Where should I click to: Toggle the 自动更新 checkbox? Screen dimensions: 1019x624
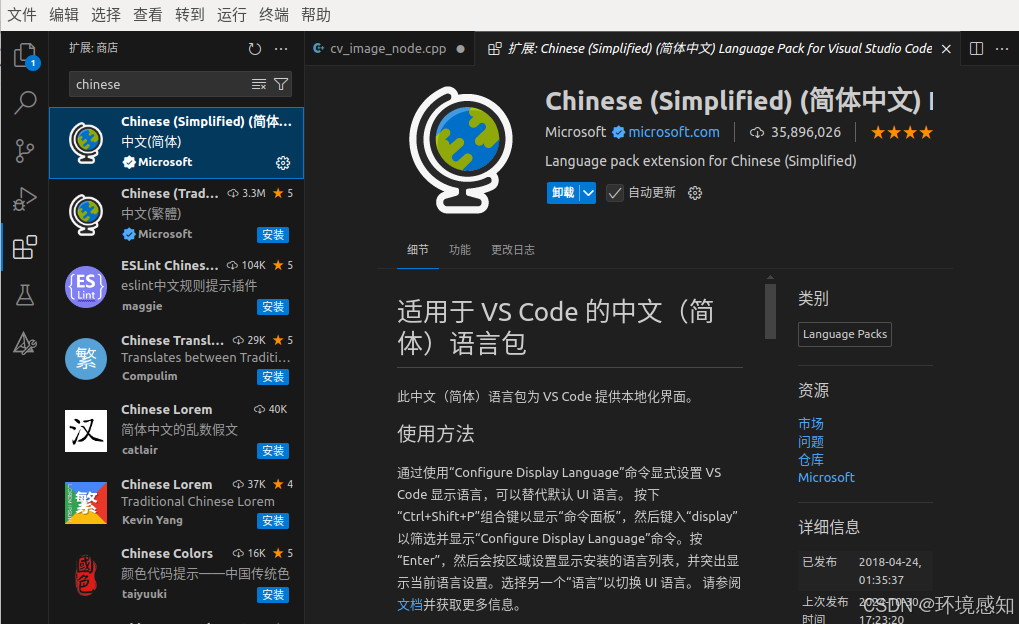(x=614, y=193)
